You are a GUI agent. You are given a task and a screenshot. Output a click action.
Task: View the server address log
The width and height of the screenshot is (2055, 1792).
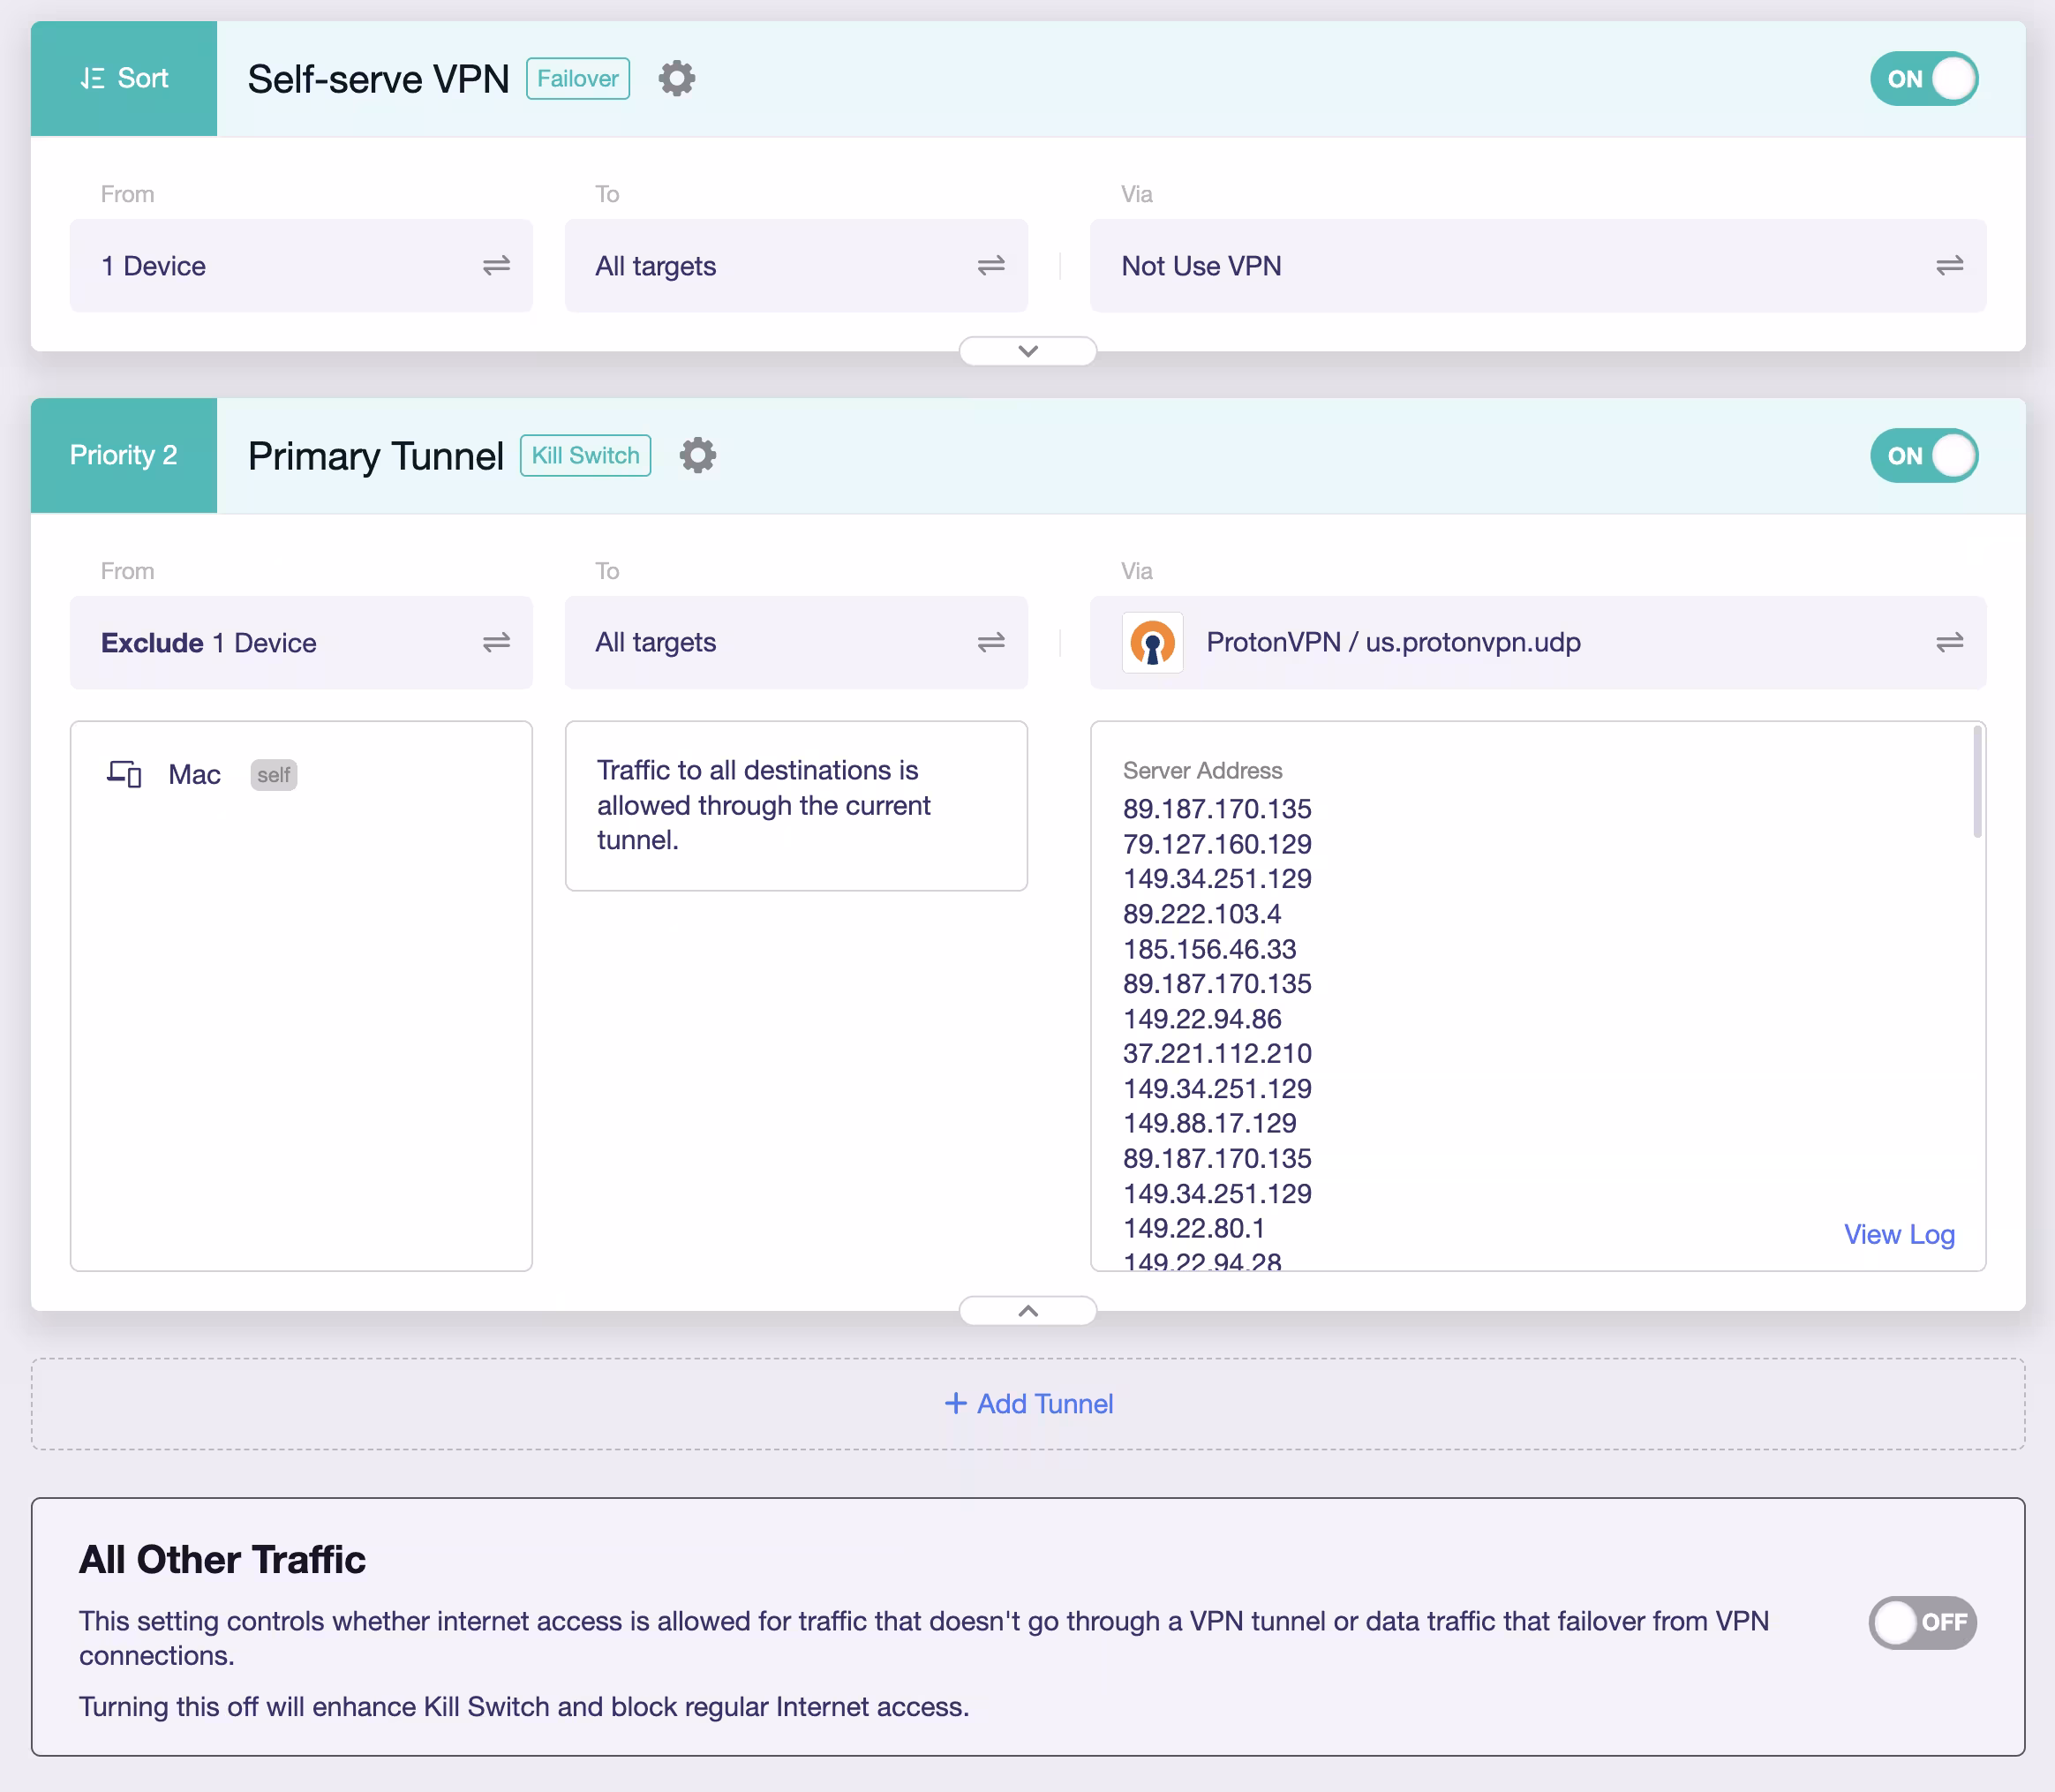1899,1234
